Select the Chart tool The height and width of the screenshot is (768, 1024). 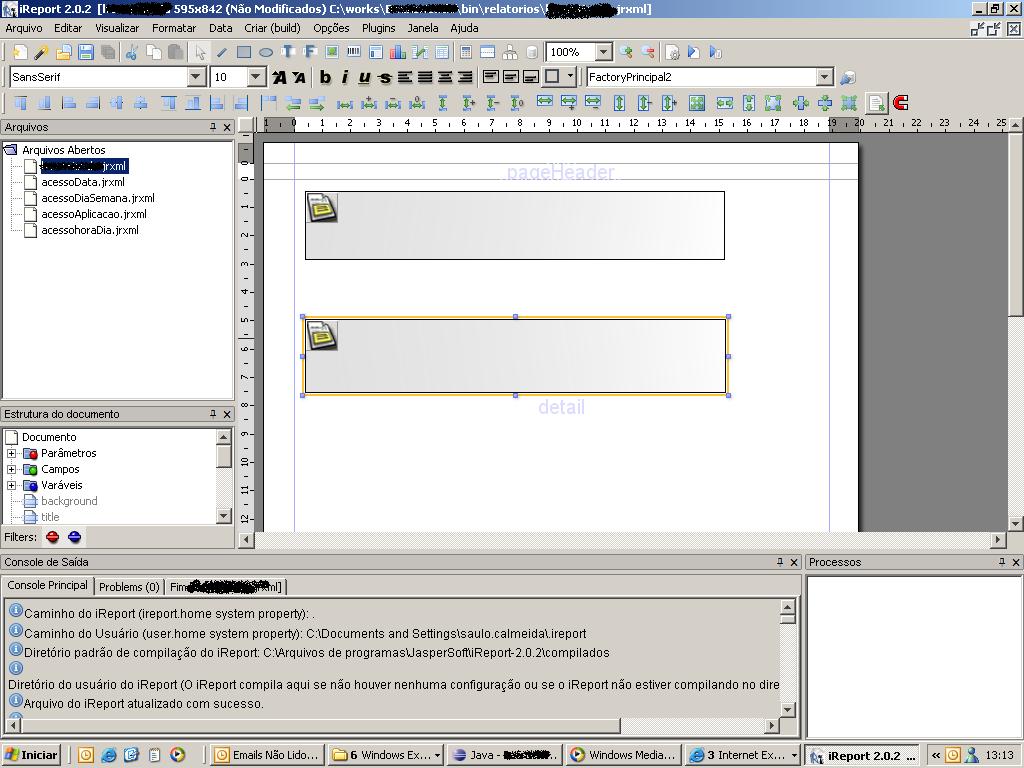398,52
